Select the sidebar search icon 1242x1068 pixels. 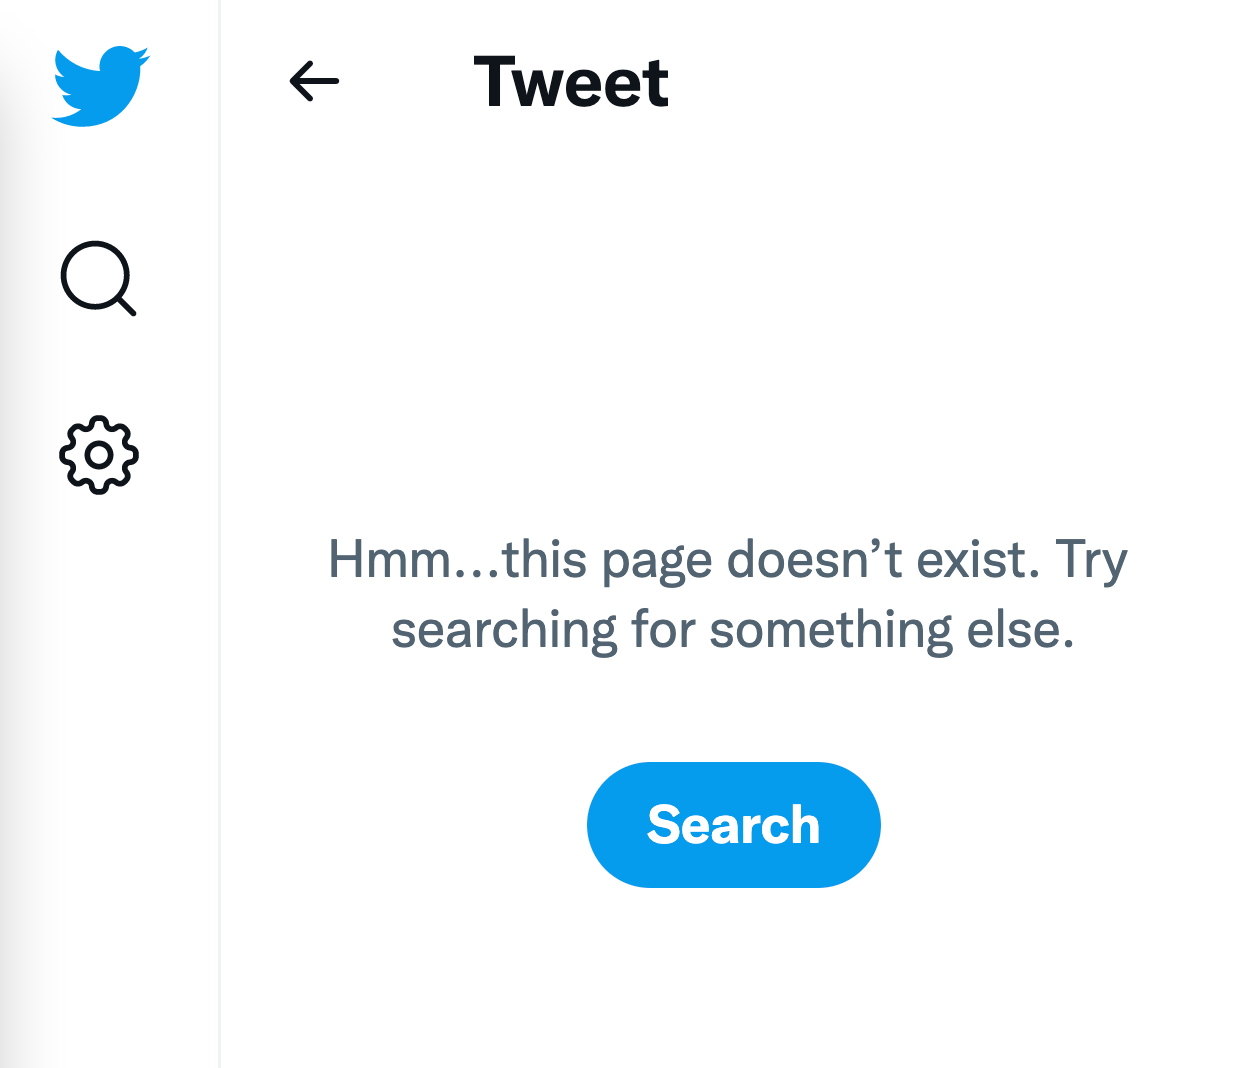click(x=97, y=277)
